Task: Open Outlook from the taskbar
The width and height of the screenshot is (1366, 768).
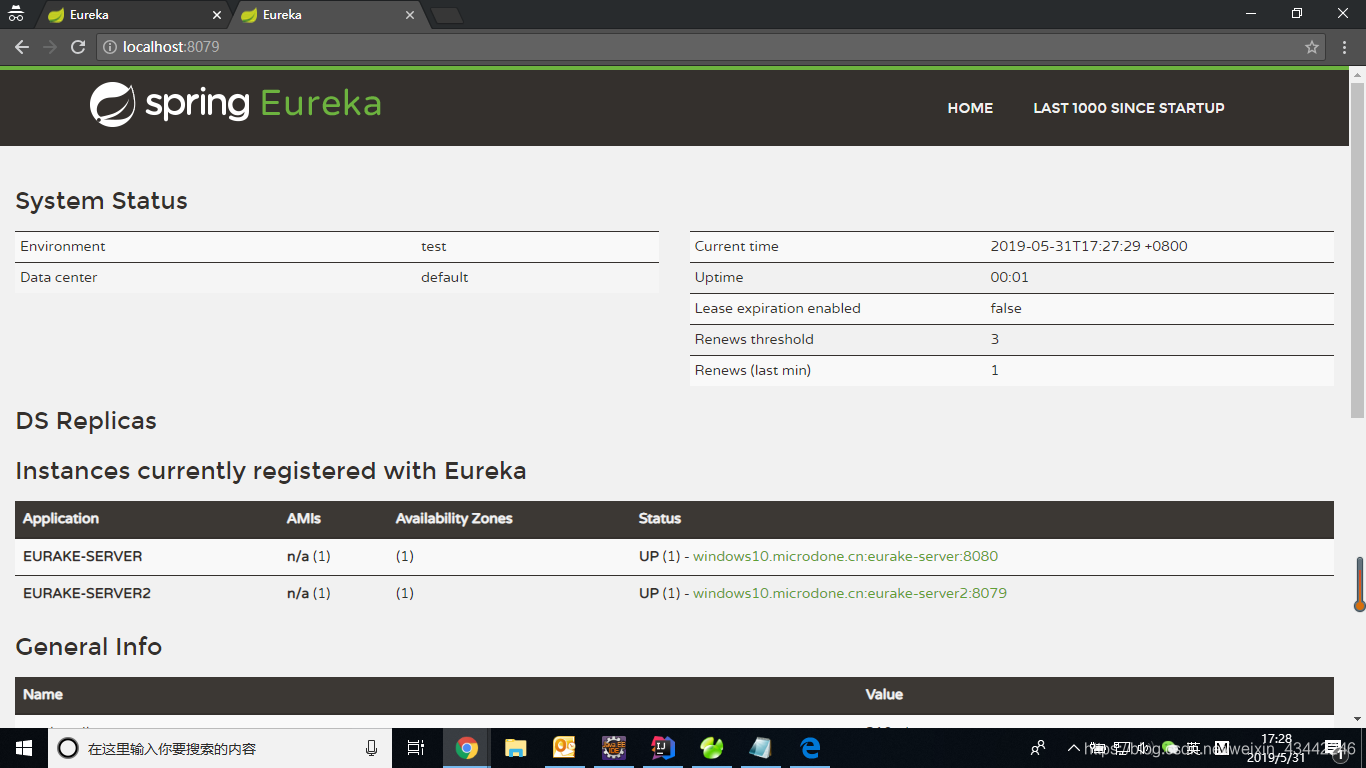Action: click(x=565, y=748)
